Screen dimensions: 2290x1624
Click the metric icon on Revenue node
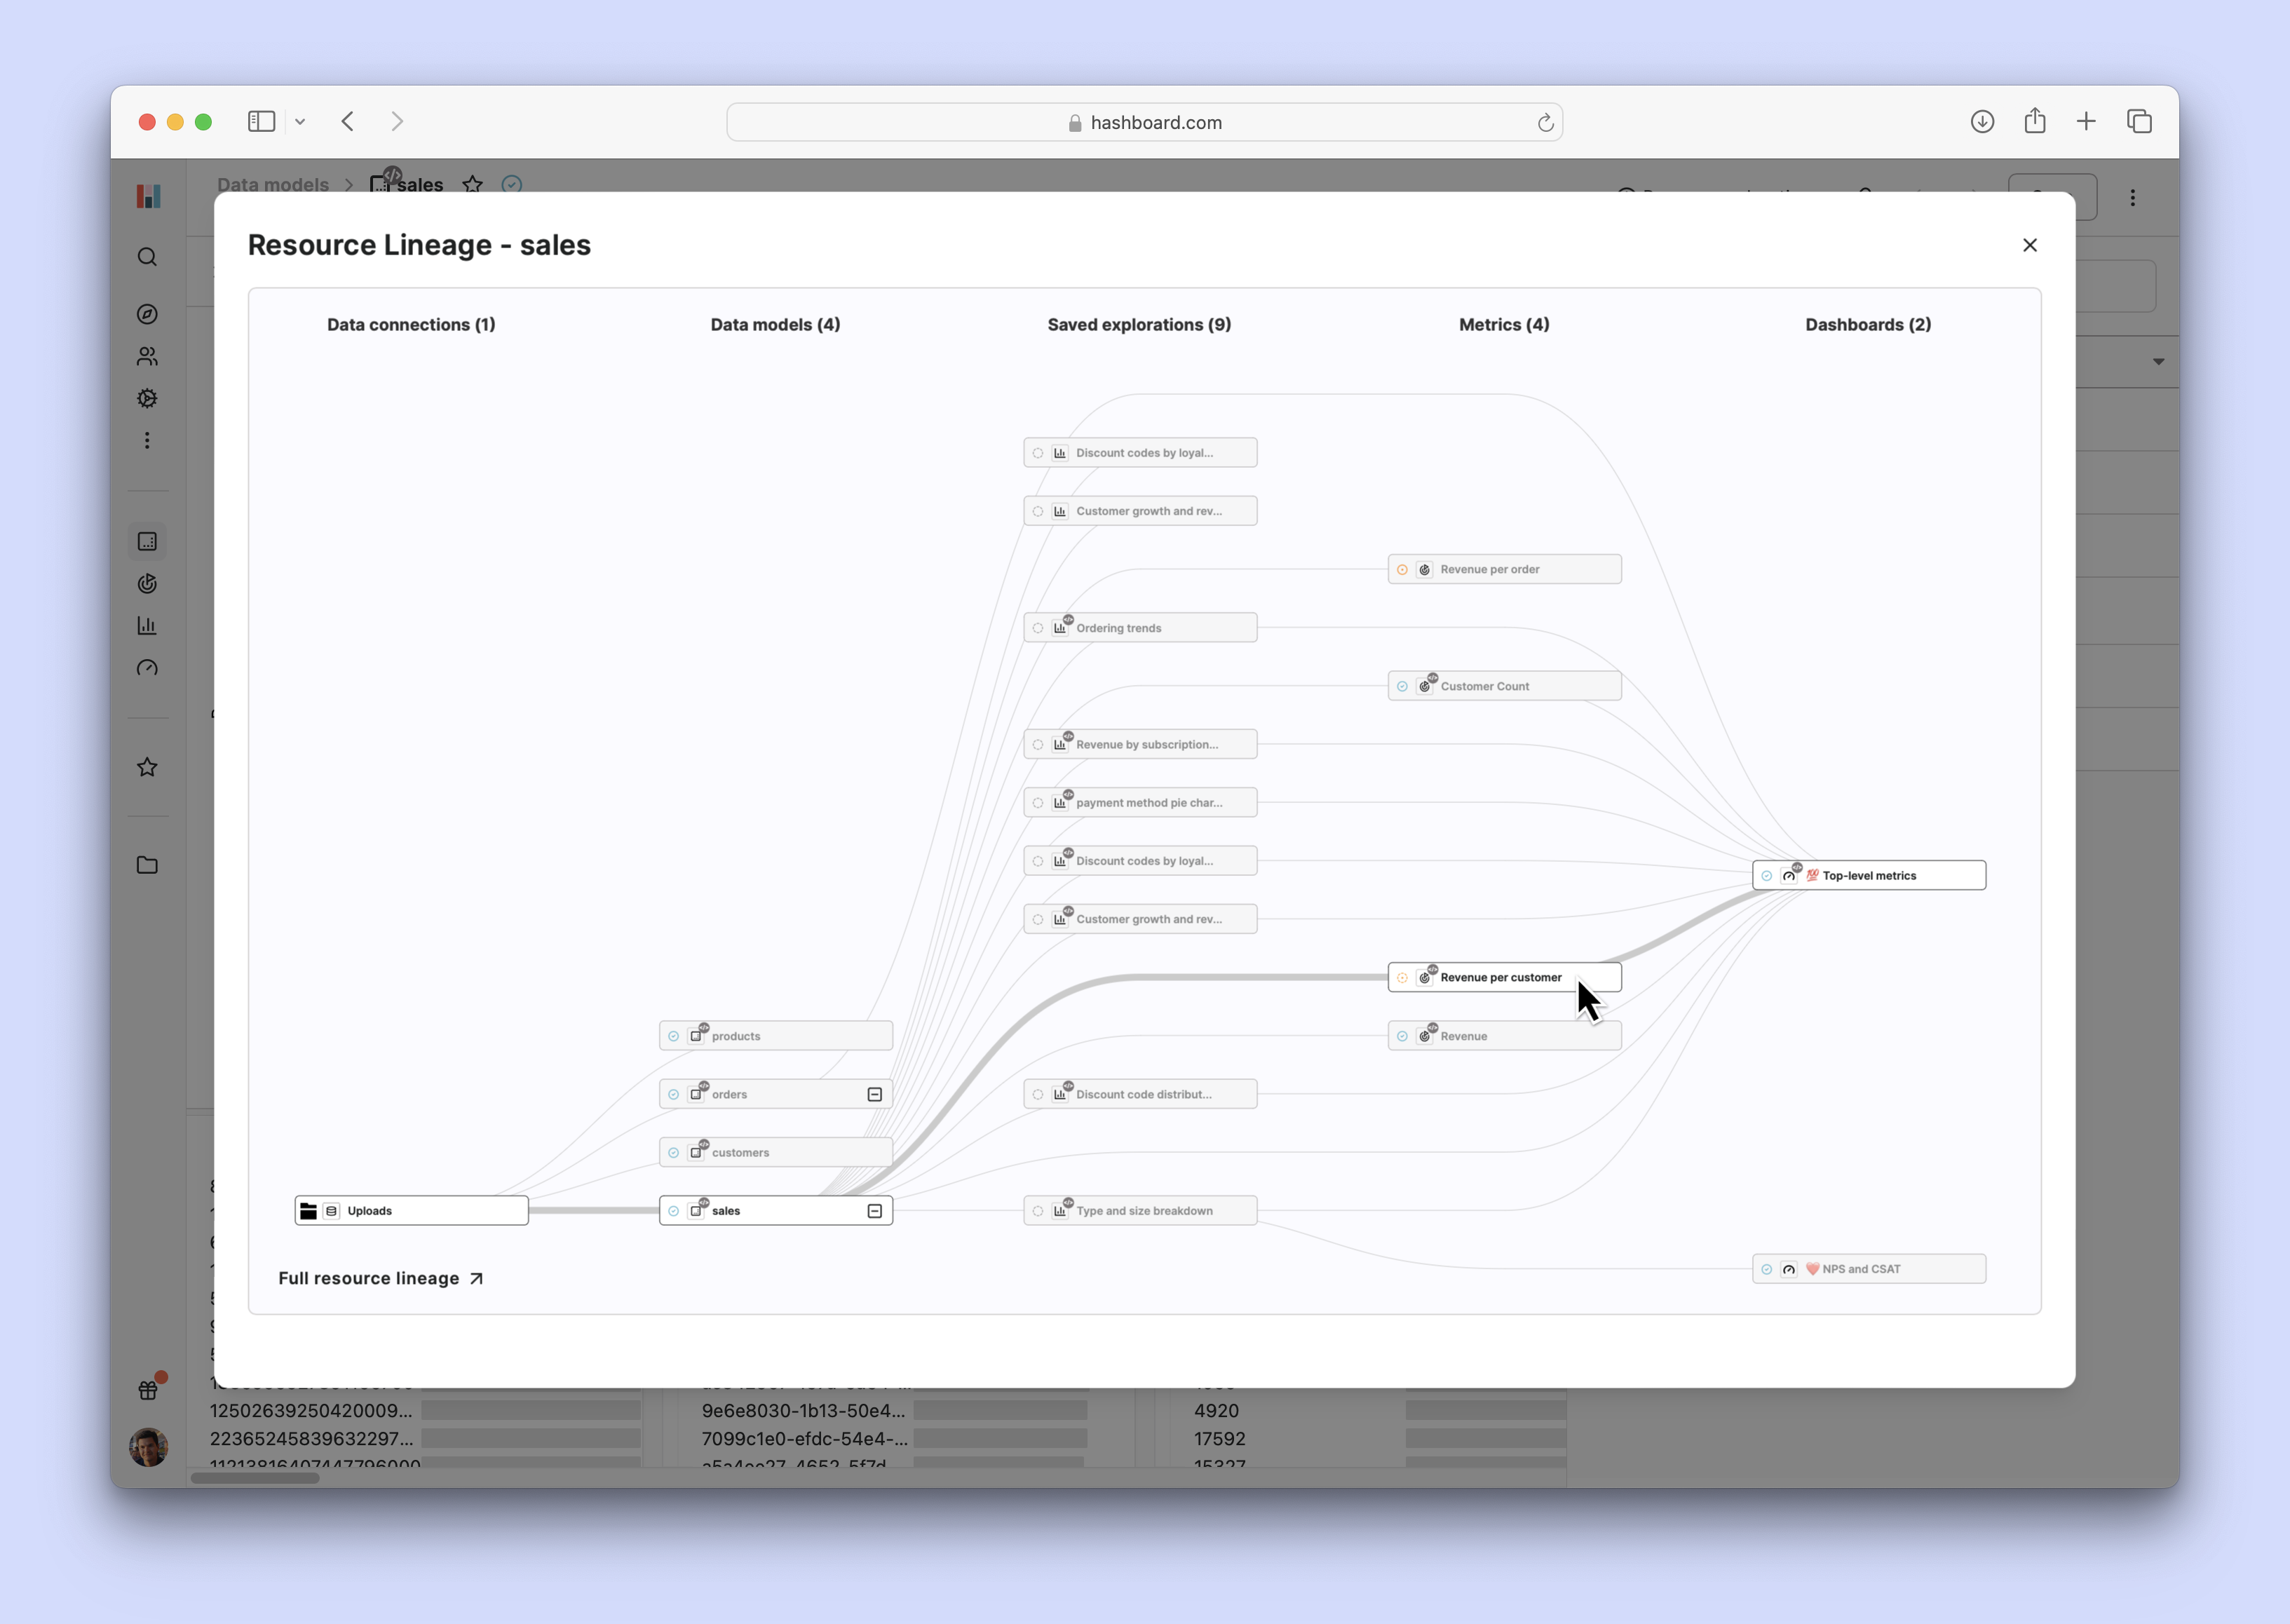1425,1036
